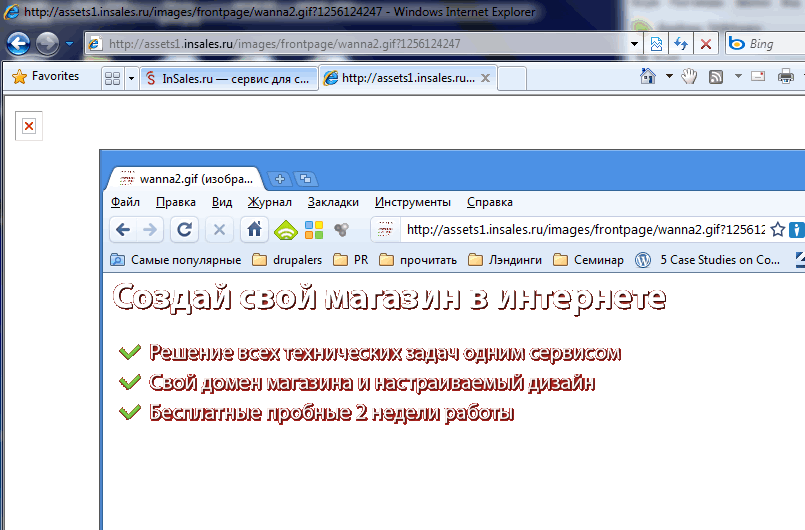Image resolution: width=805 pixels, height=530 pixels.
Task: Click the green wifi-style toolbar icon
Action: pyautogui.click(x=285, y=231)
